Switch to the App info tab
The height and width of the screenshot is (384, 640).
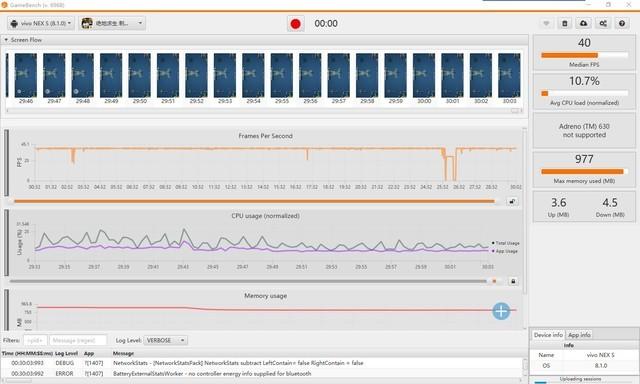pos(579,335)
